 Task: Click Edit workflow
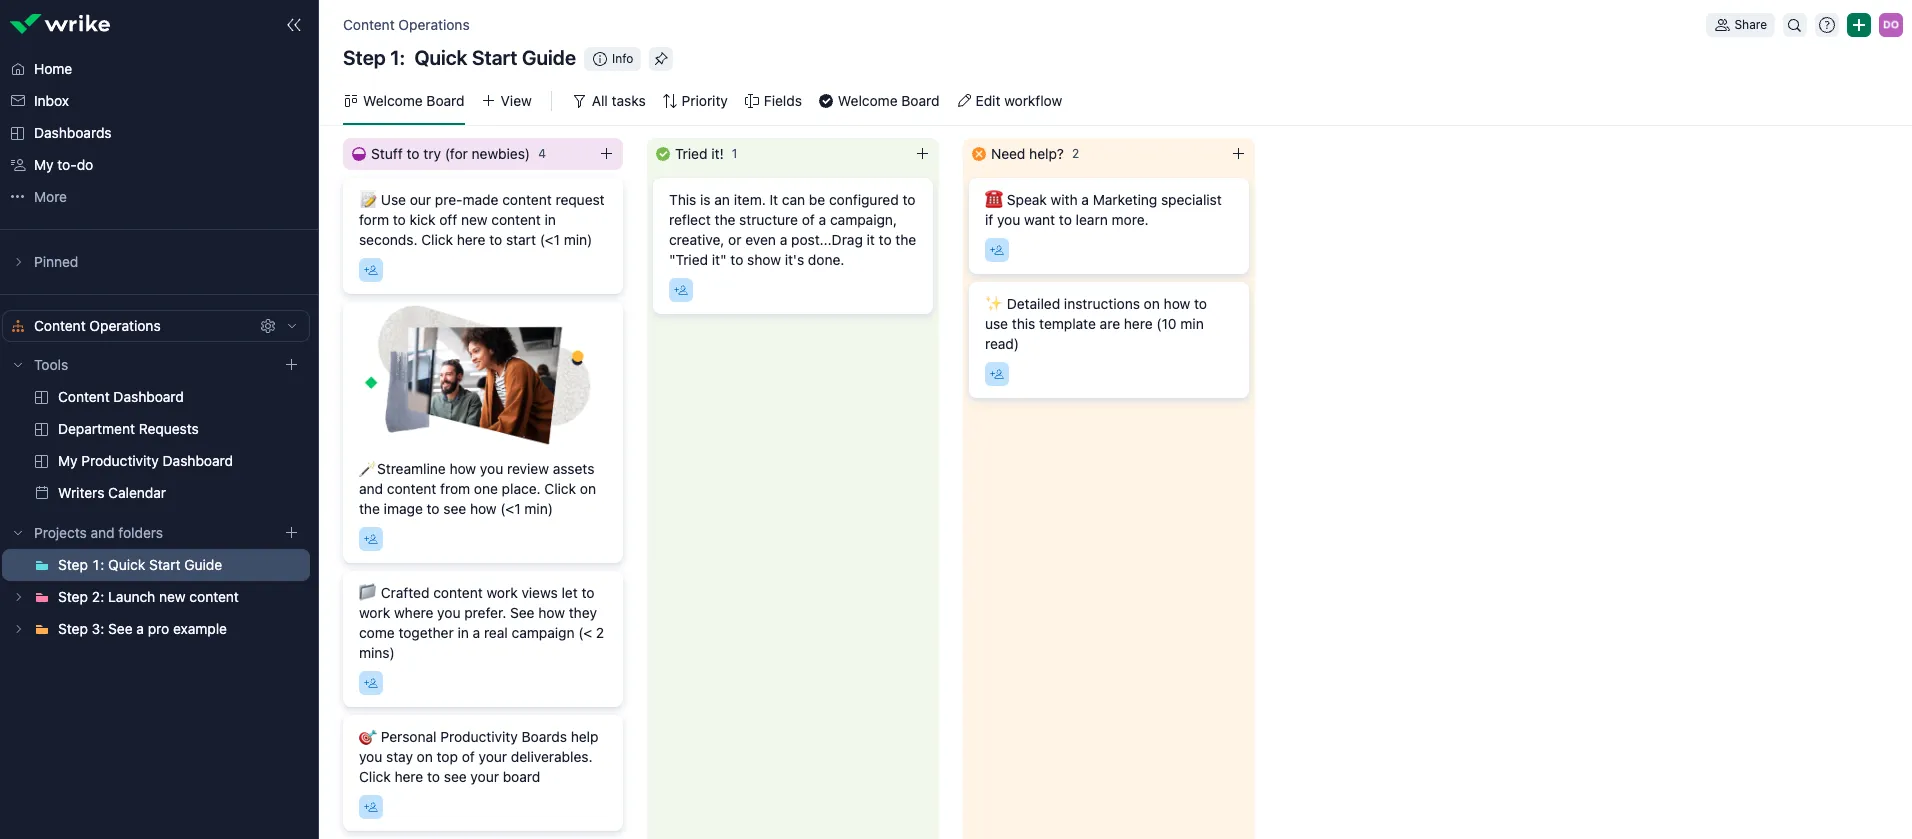click(x=1010, y=101)
